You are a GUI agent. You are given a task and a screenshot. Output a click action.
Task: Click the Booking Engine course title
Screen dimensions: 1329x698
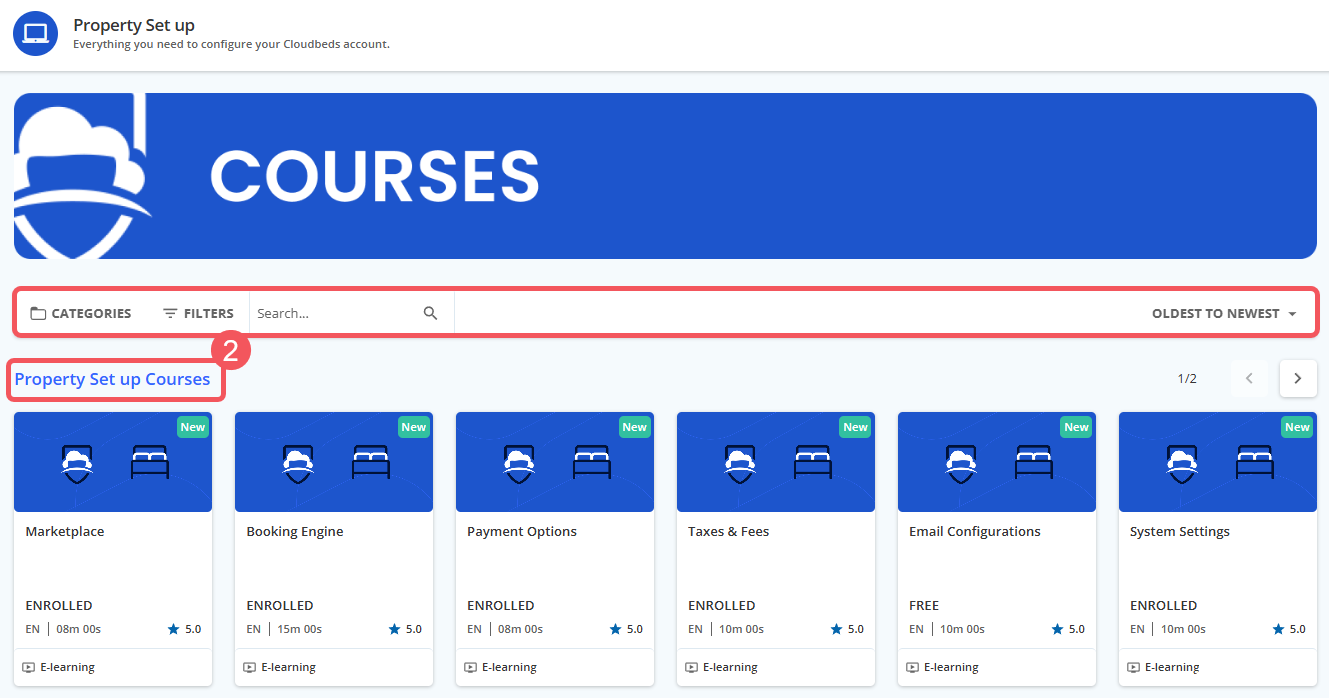pos(295,532)
